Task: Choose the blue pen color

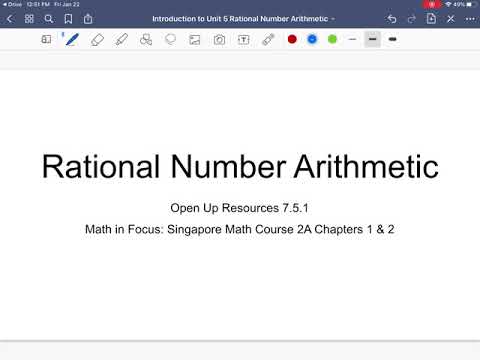Action: [x=312, y=39]
